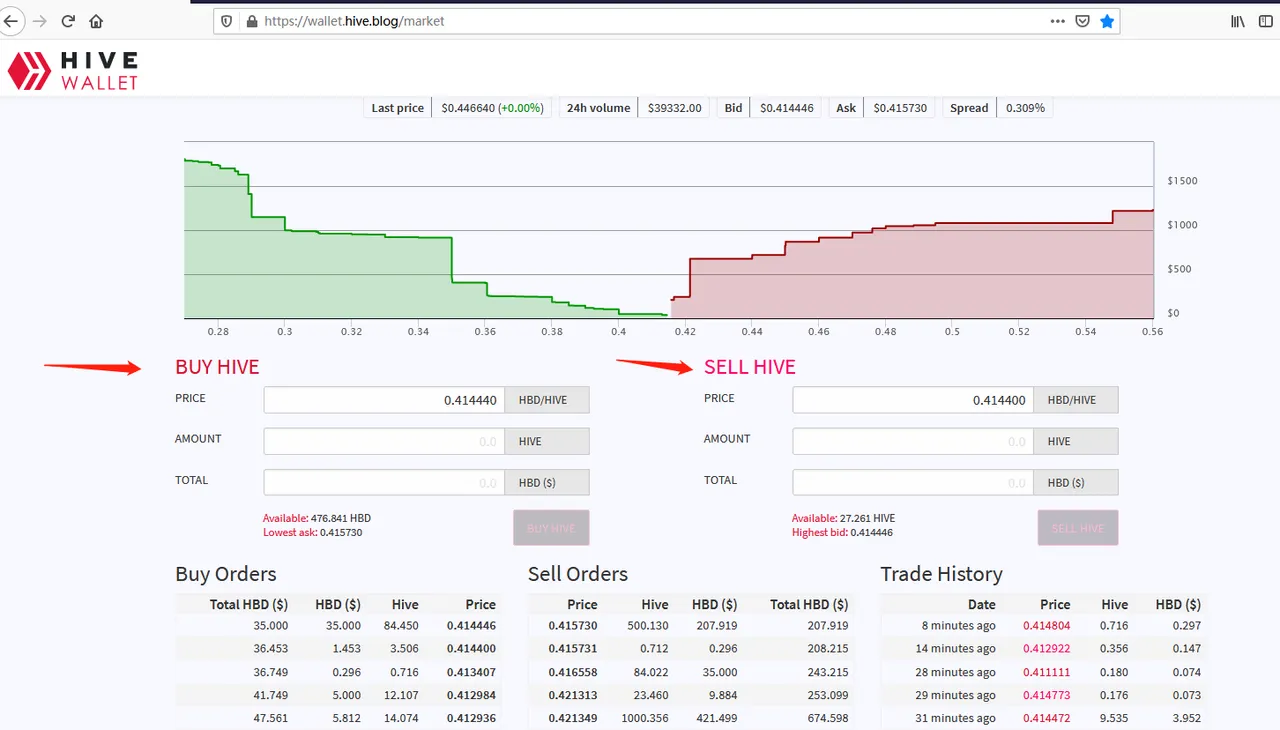Click the Buy Hive amount field
The image size is (1280, 730).
pos(384,441)
